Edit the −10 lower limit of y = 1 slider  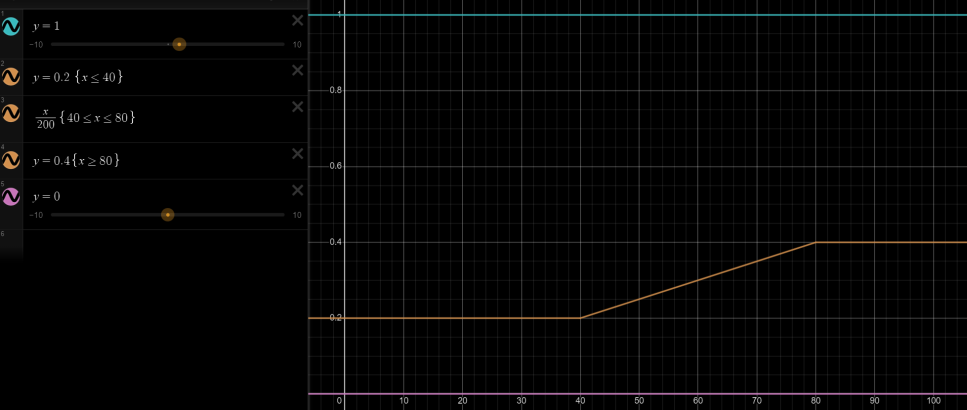(x=36, y=44)
